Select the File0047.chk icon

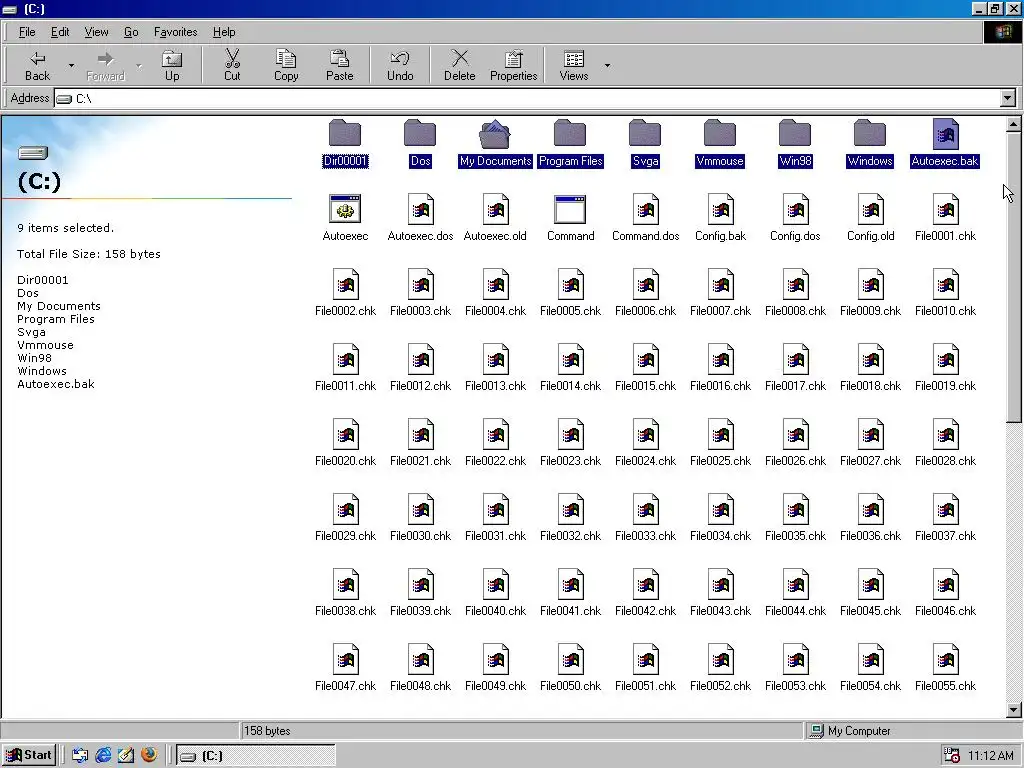coord(345,660)
